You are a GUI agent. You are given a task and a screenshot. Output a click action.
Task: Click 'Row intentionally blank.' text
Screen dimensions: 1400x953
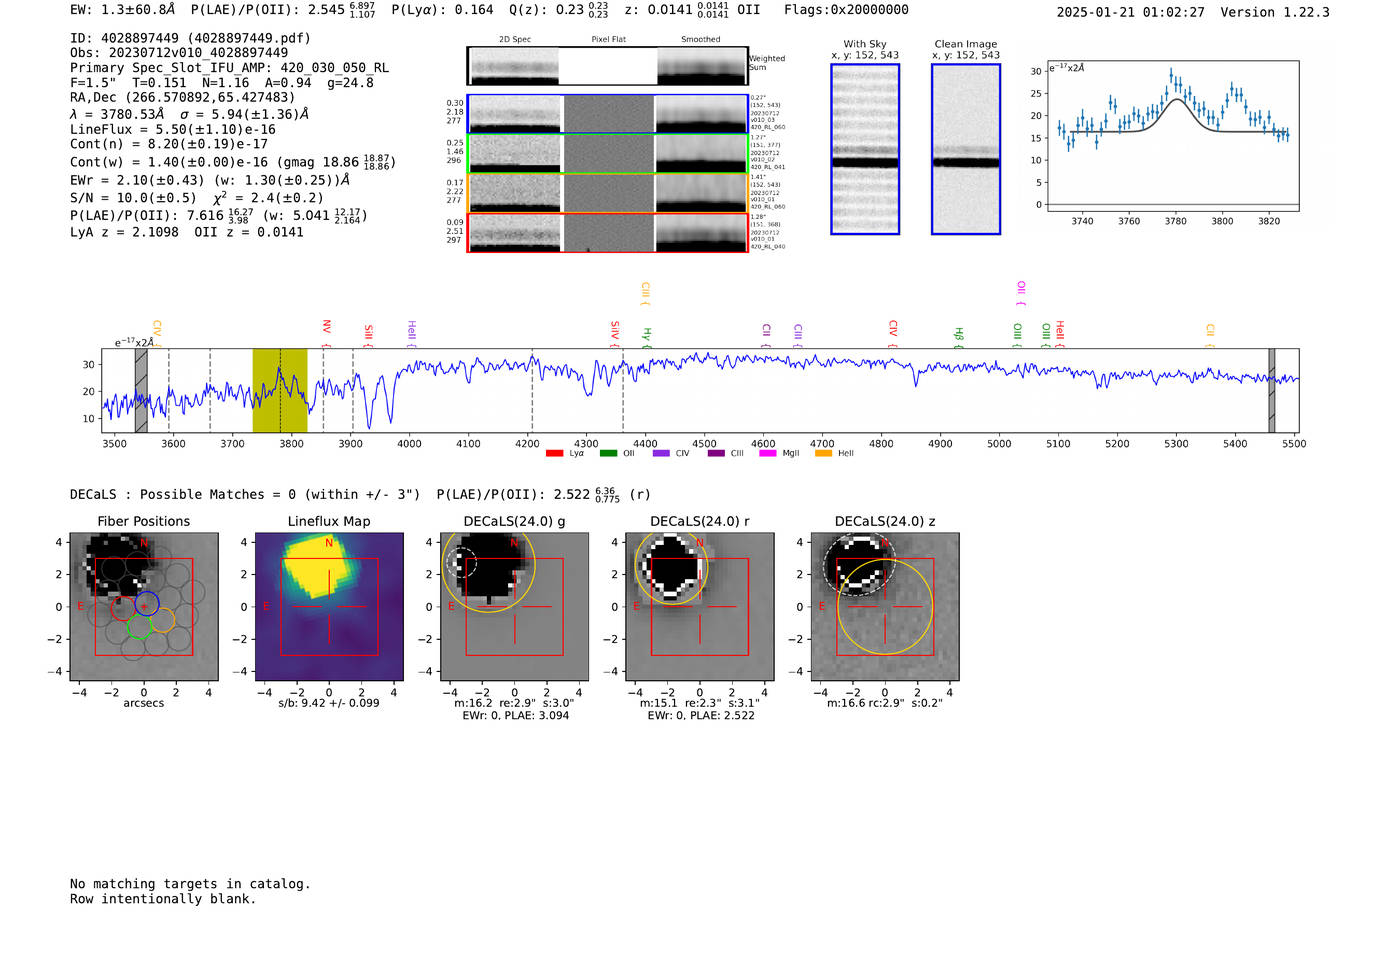click(163, 899)
